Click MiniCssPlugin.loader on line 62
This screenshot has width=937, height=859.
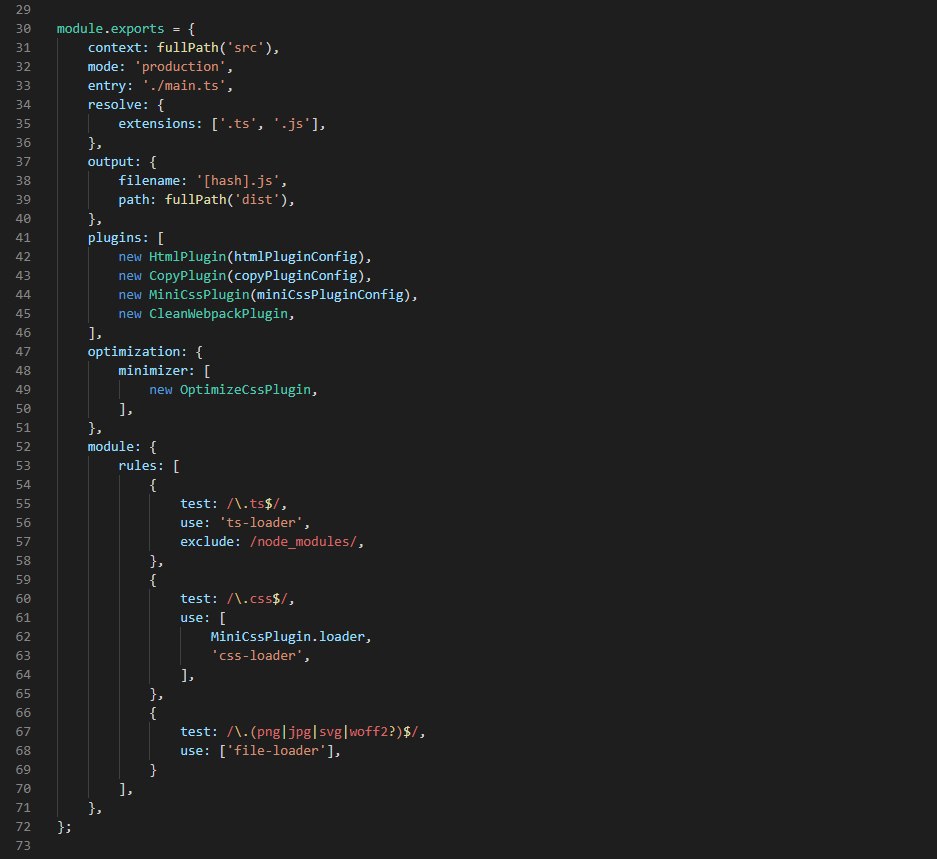pyautogui.click(x=287, y=637)
